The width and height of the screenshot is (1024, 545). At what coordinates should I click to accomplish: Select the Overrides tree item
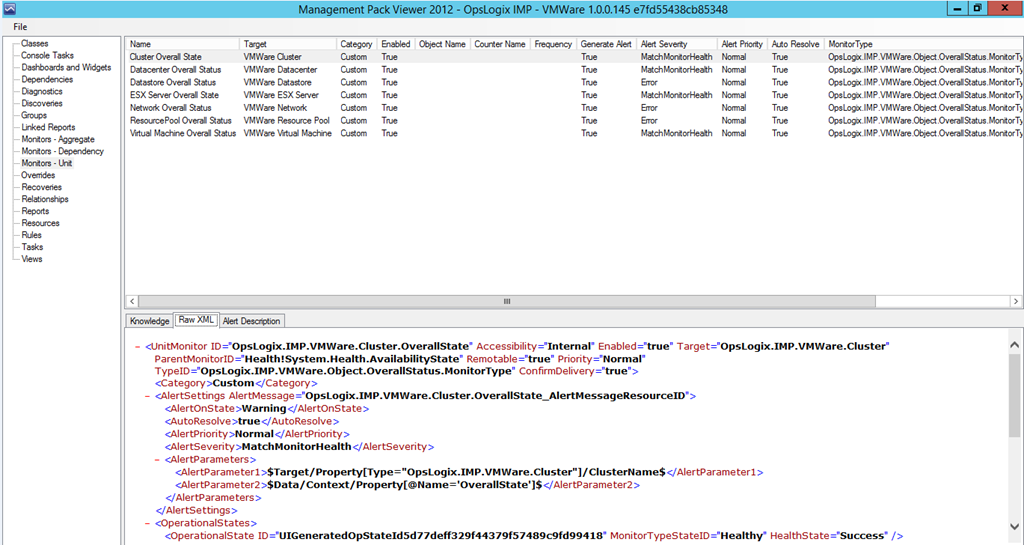click(x=39, y=175)
